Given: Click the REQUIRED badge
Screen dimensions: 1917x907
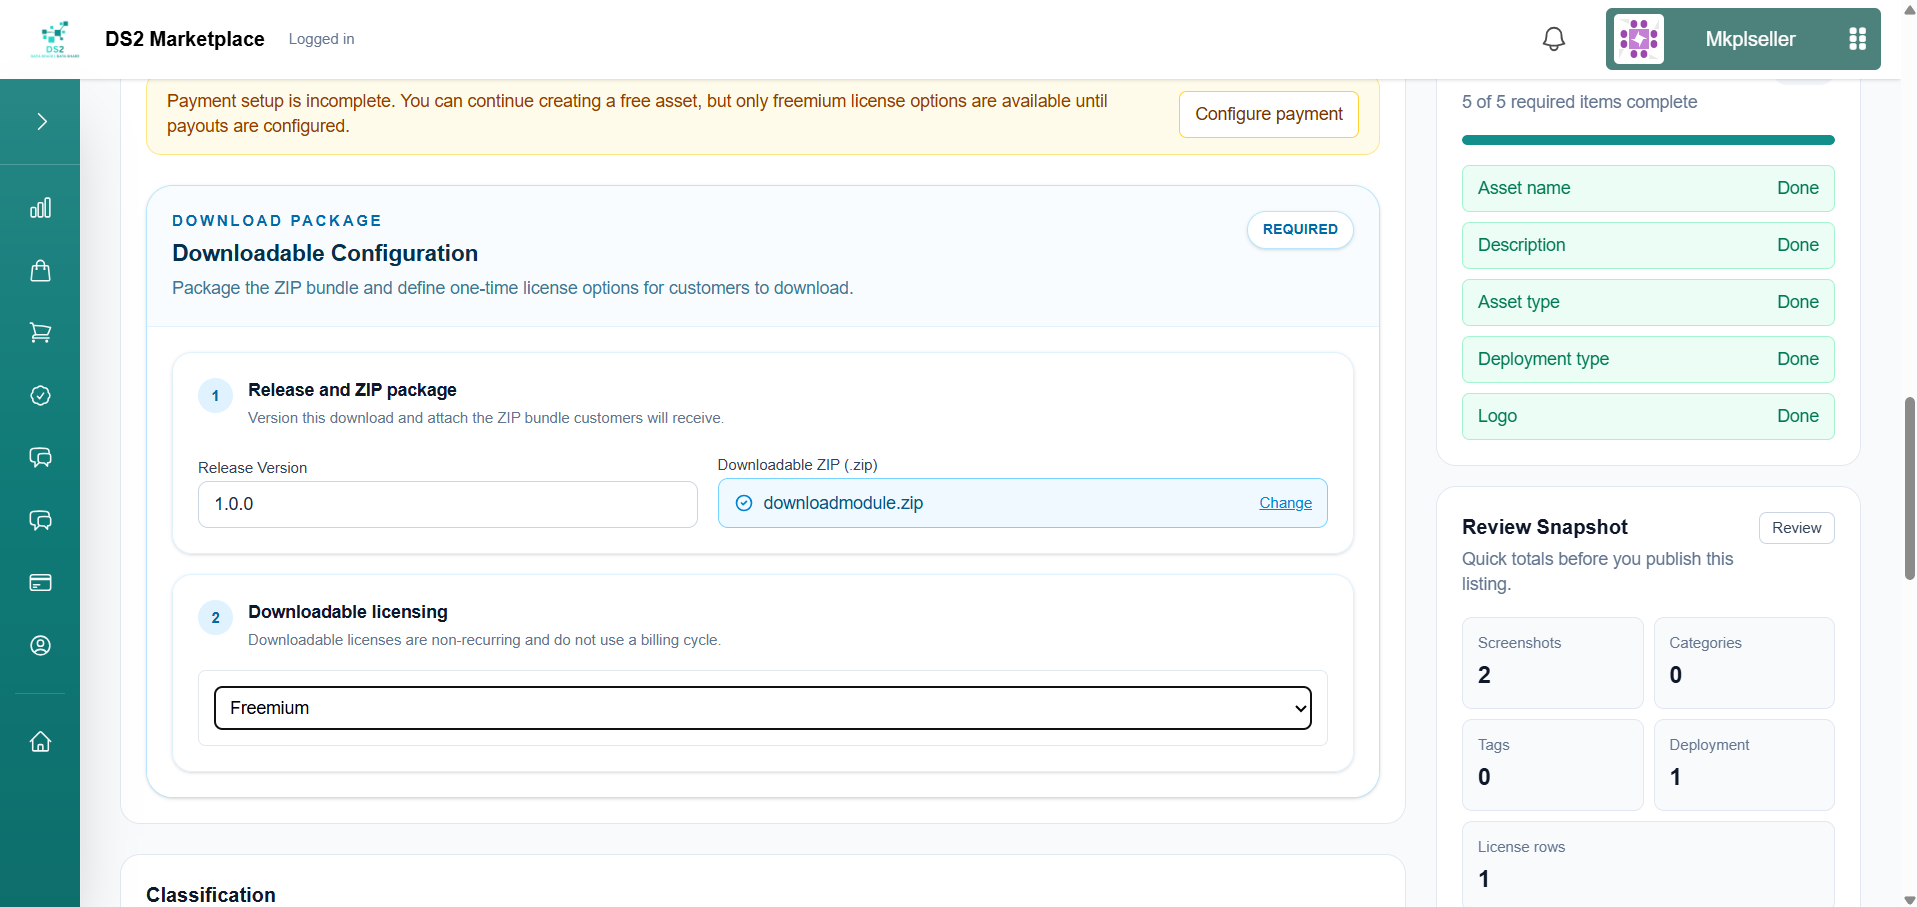Looking at the screenshot, I should coord(1299,229).
